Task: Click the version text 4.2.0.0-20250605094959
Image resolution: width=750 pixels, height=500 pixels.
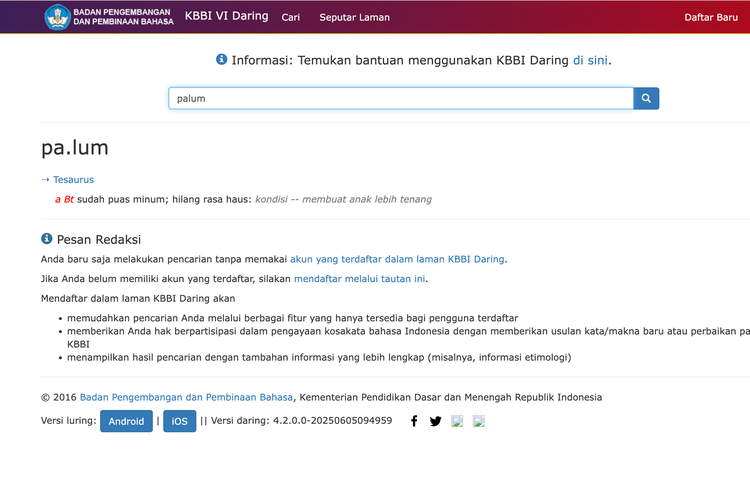Action: (332, 421)
